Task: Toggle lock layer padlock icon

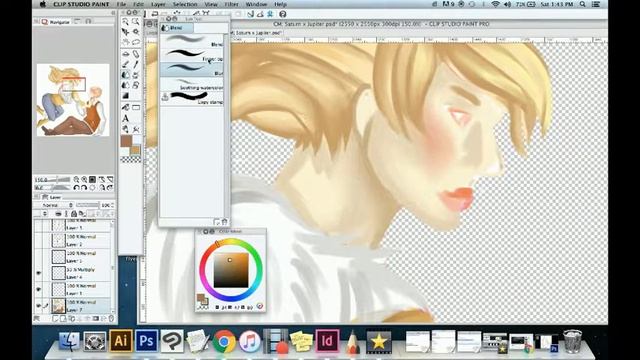Action: [74, 213]
